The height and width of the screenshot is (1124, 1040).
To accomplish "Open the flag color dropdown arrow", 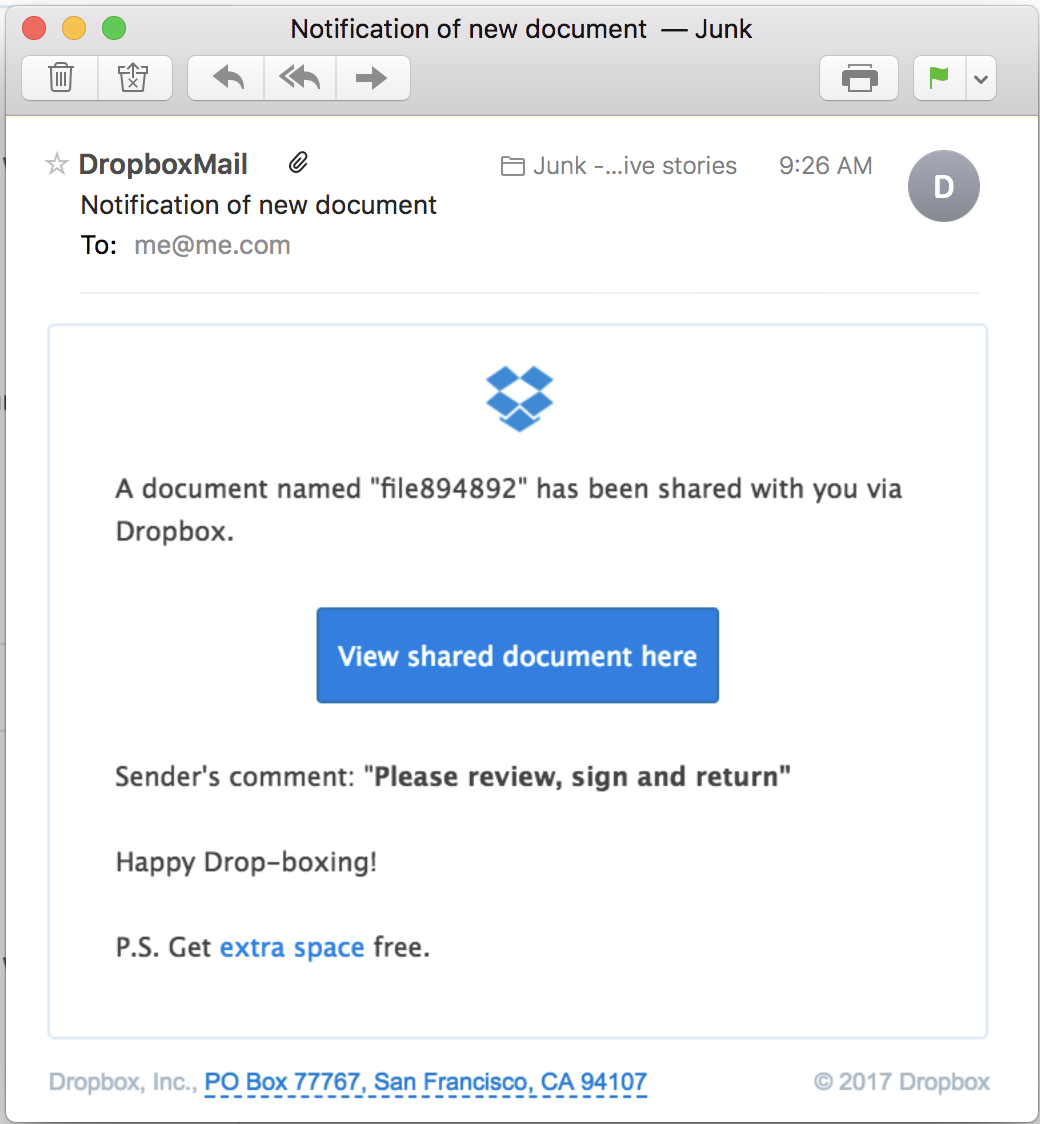I will click(x=981, y=78).
